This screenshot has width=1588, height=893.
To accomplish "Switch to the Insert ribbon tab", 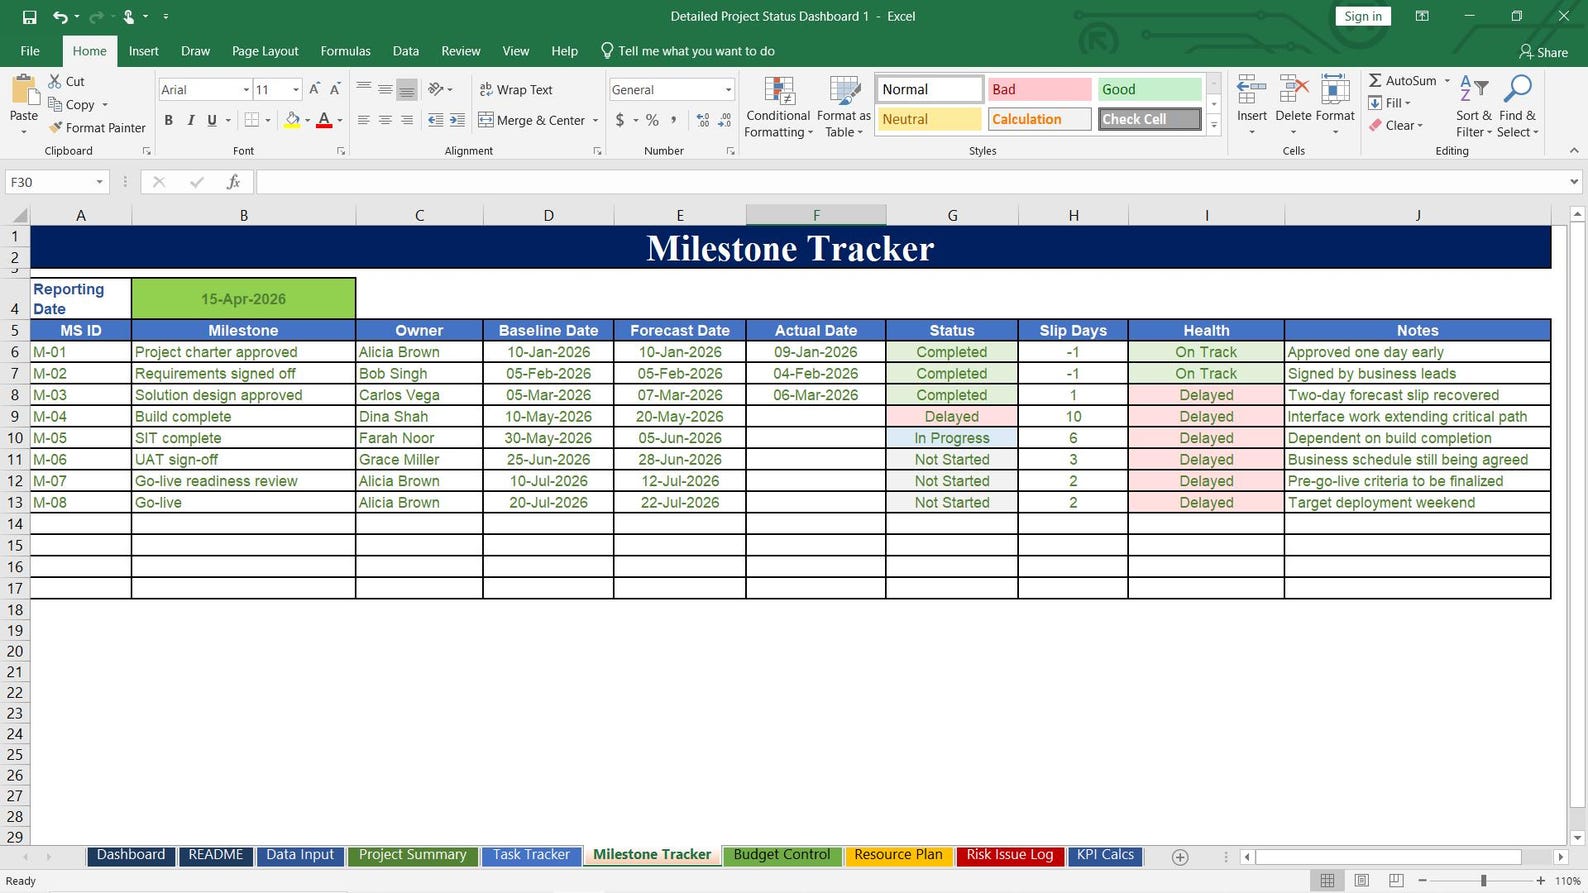I will point(143,51).
